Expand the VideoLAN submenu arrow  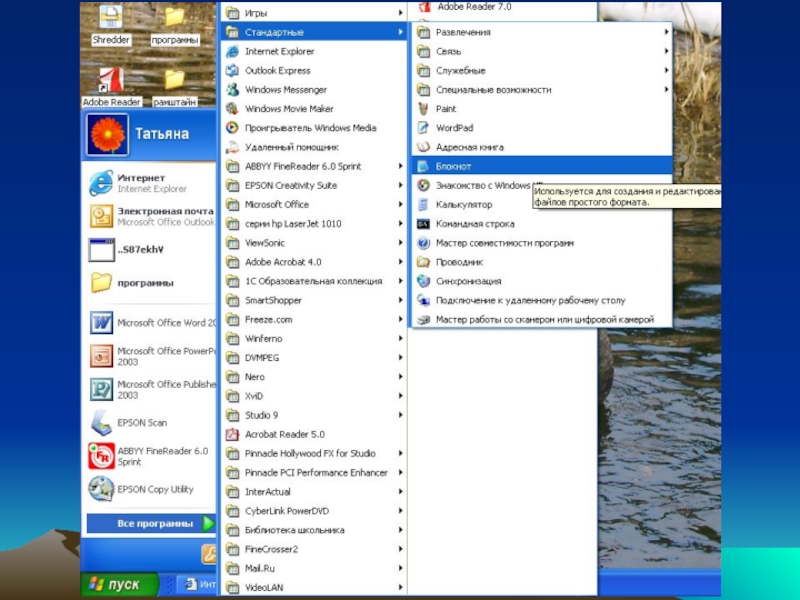tap(401, 587)
